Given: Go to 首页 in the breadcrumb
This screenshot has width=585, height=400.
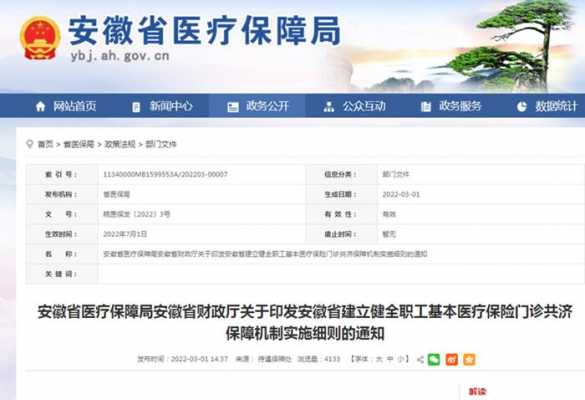Looking at the screenshot, I should pos(46,144).
